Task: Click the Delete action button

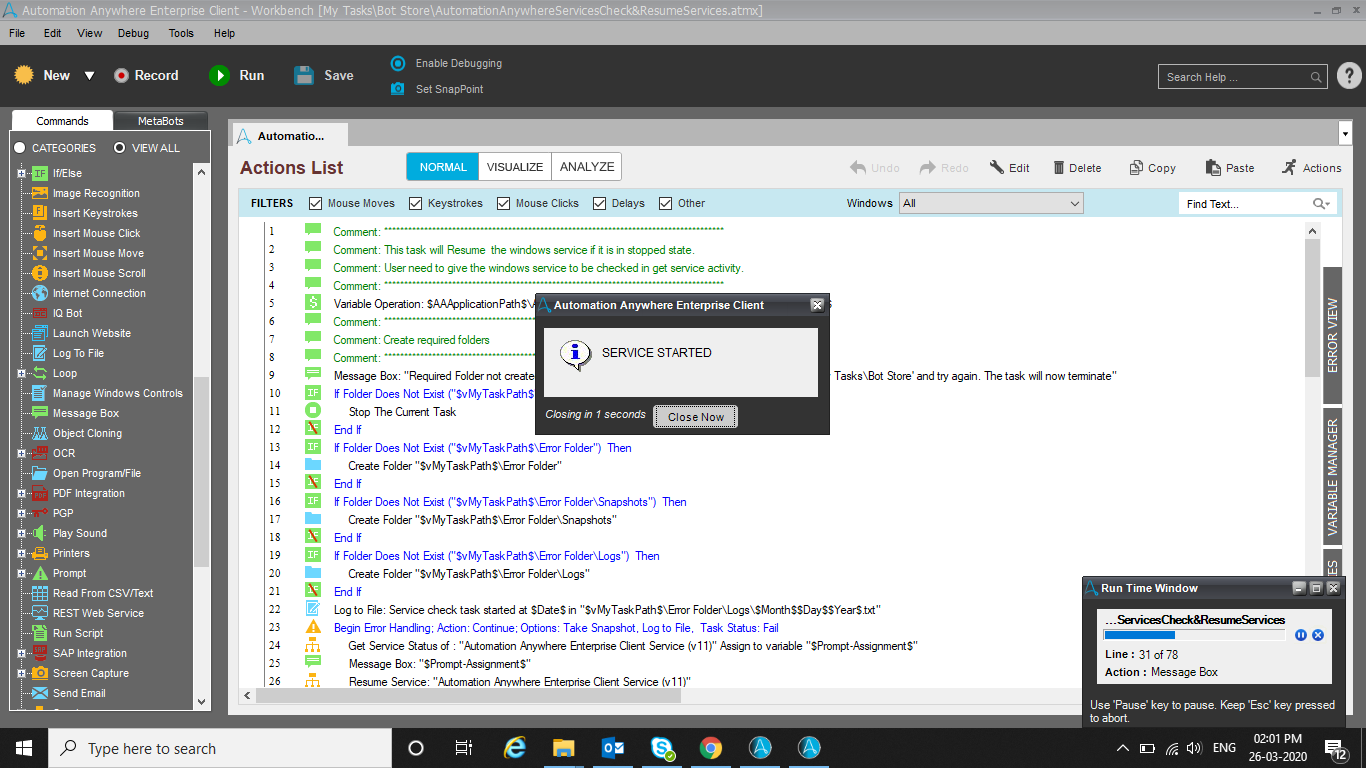Action: click(1076, 168)
